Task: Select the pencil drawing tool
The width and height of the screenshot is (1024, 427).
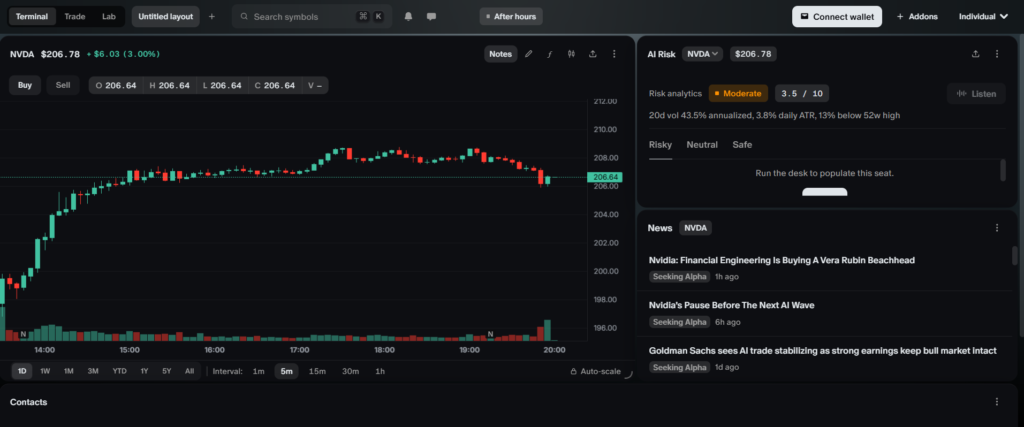Action: (529, 54)
